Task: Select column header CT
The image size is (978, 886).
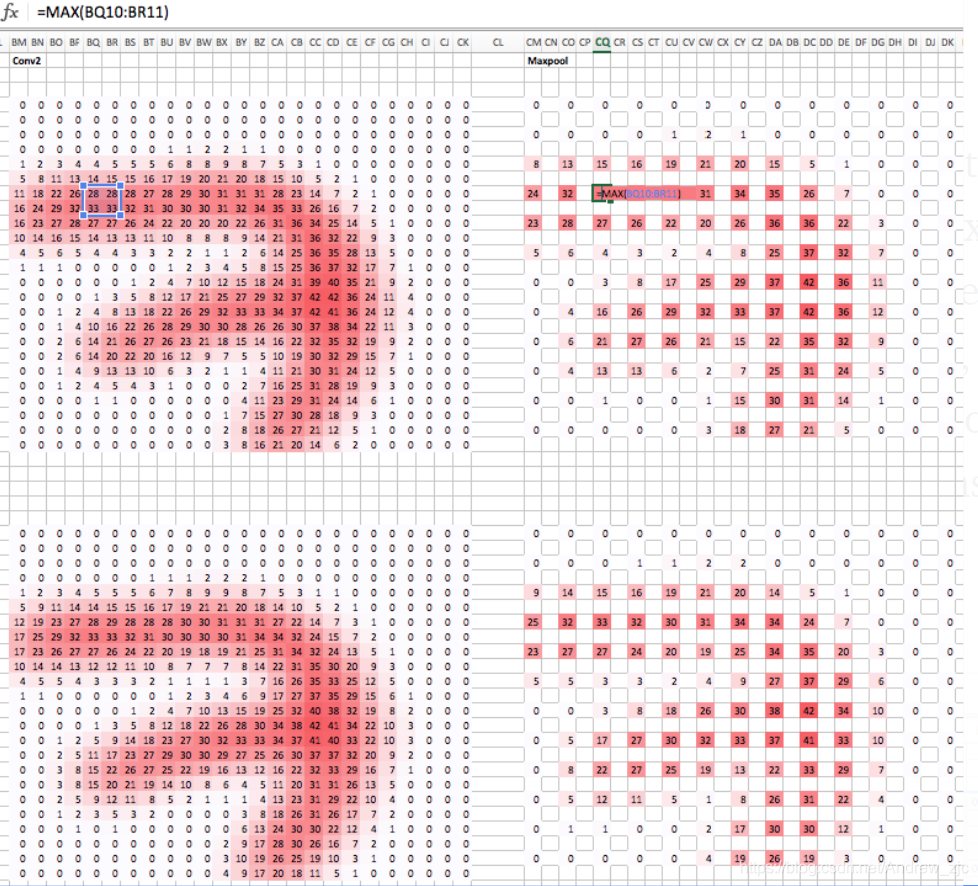Action: (x=654, y=42)
